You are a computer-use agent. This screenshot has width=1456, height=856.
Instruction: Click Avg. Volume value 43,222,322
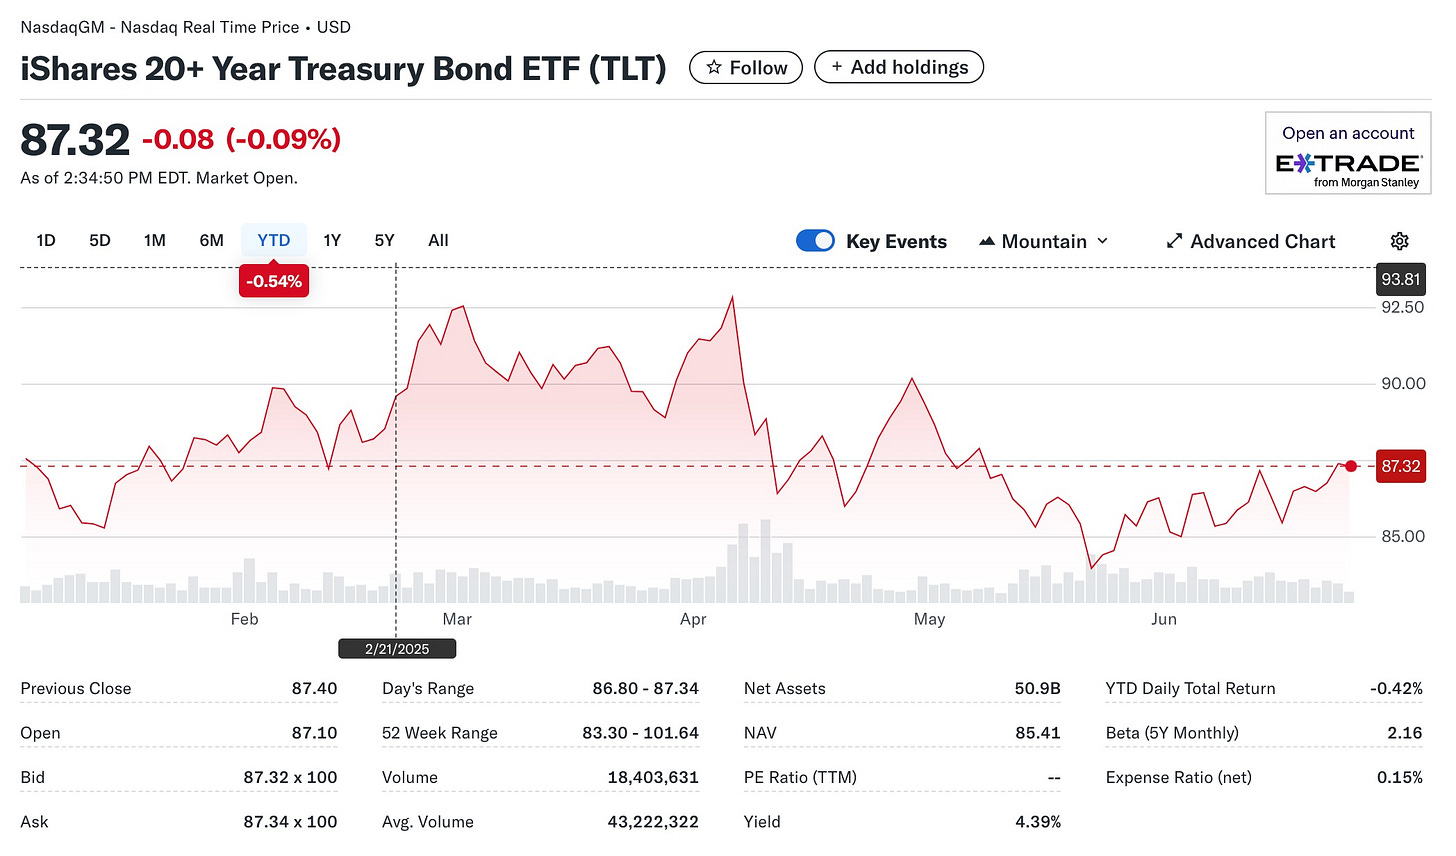tap(653, 822)
